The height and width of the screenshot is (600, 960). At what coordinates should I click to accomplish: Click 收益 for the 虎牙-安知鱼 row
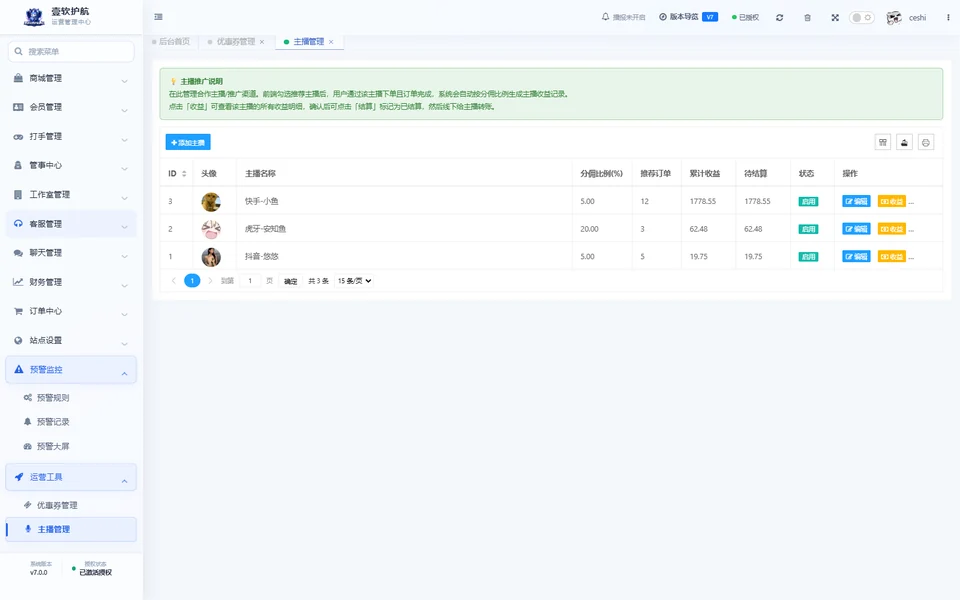coord(891,229)
